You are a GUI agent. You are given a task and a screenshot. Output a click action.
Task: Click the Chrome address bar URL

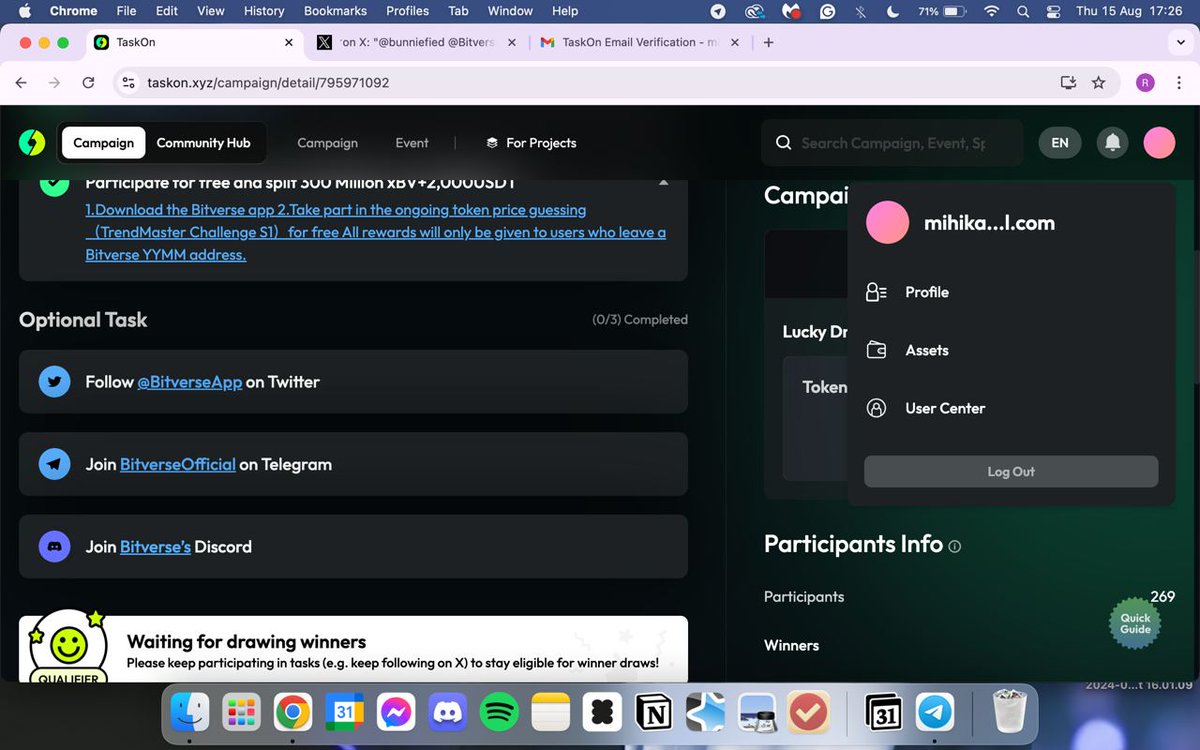tap(268, 83)
